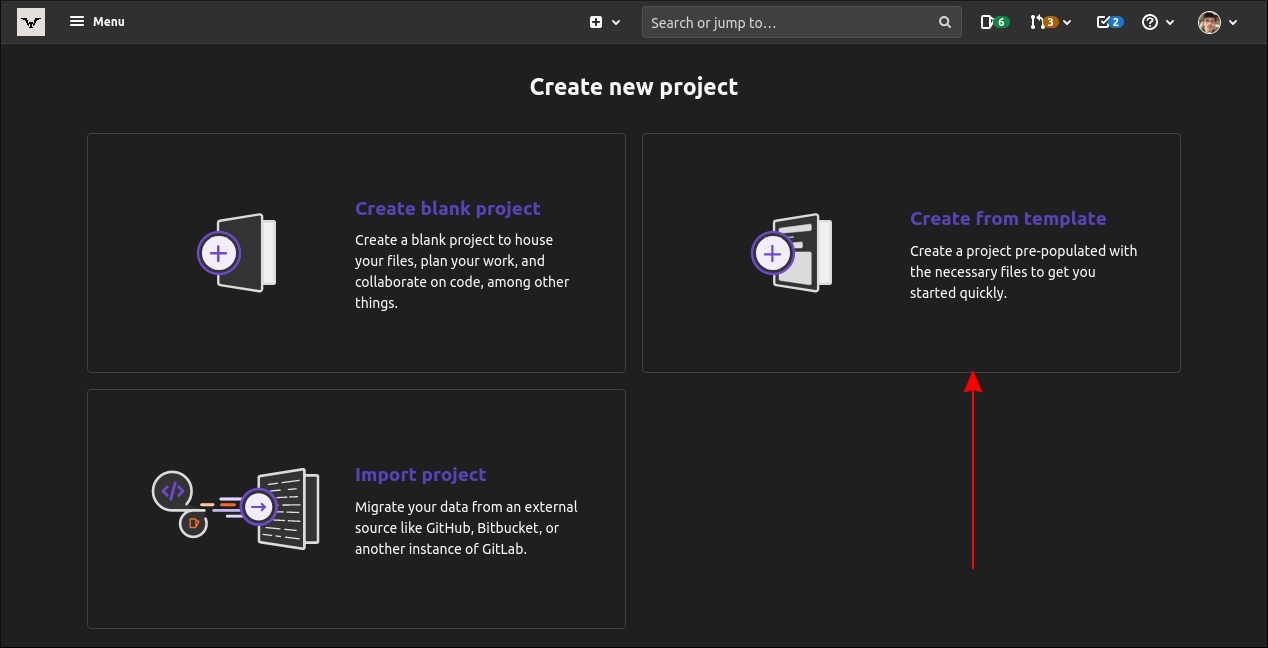Click the plus icon to create something new
1268x648 pixels.
coord(593,21)
